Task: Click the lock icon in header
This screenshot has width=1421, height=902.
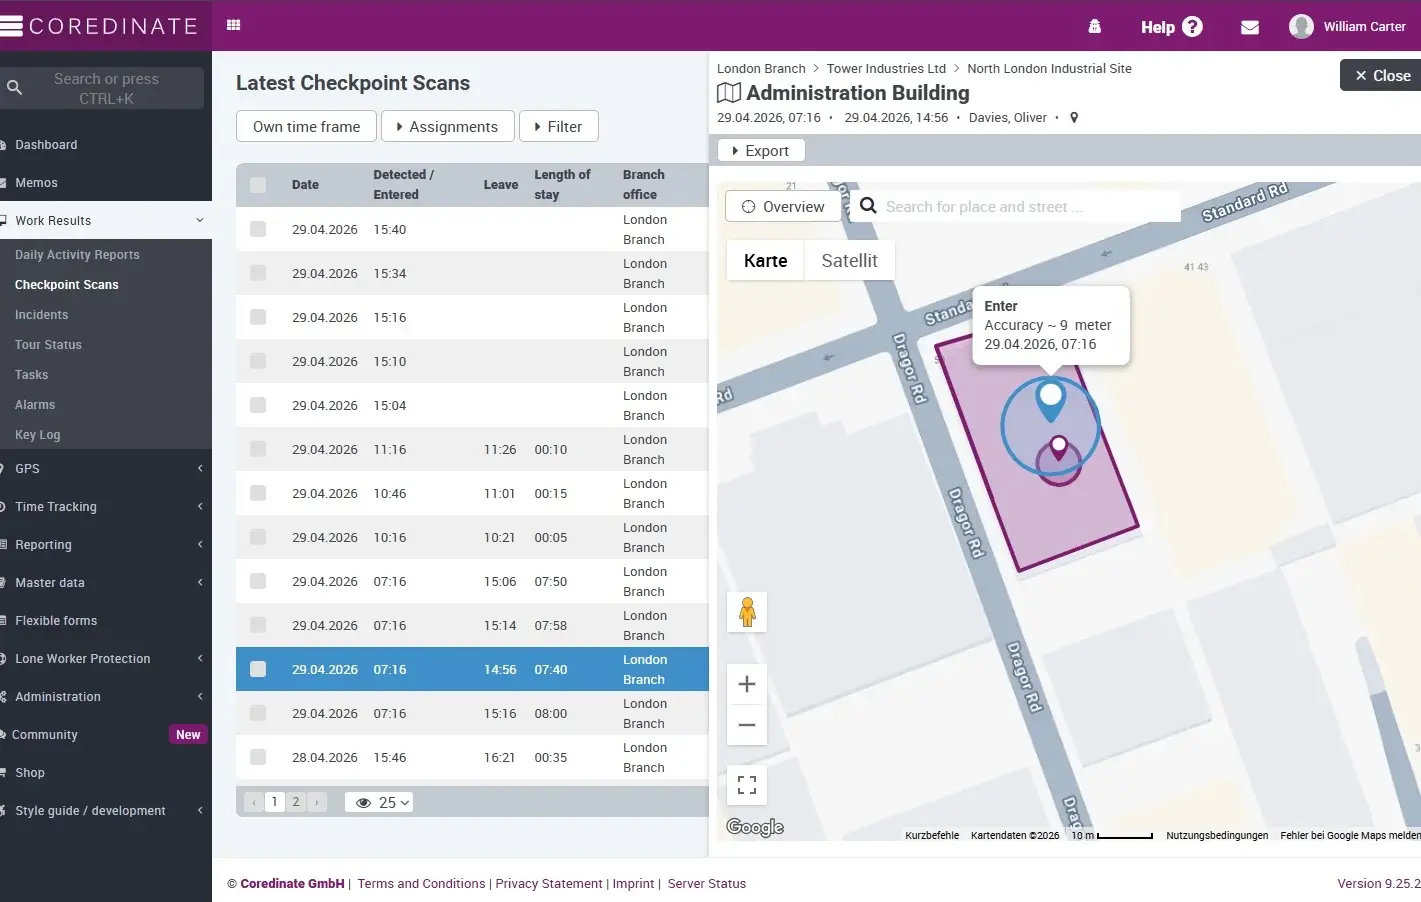Action: point(1094,27)
